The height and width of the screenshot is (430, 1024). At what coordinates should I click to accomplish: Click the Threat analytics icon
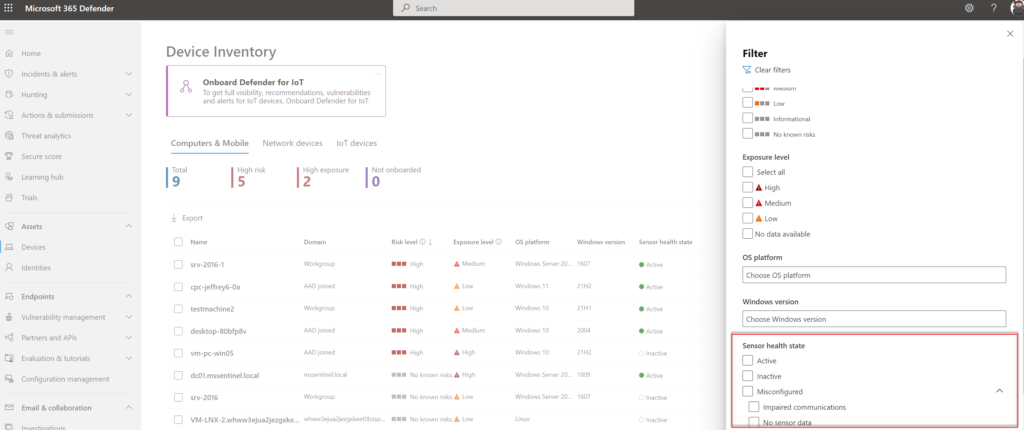9,136
